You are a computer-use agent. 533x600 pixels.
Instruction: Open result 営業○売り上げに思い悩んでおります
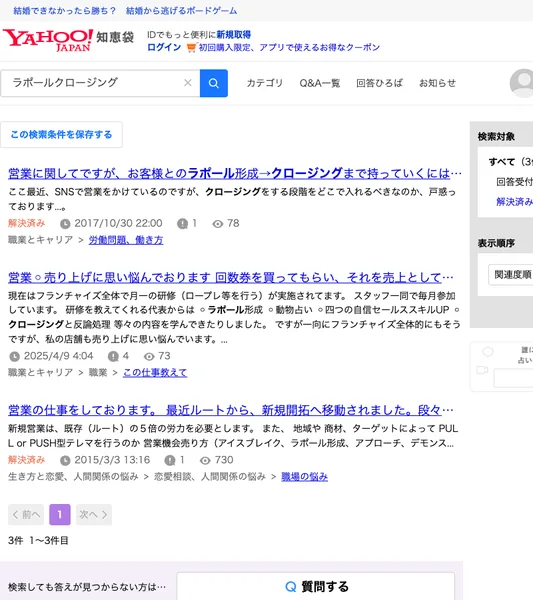pos(231,277)
